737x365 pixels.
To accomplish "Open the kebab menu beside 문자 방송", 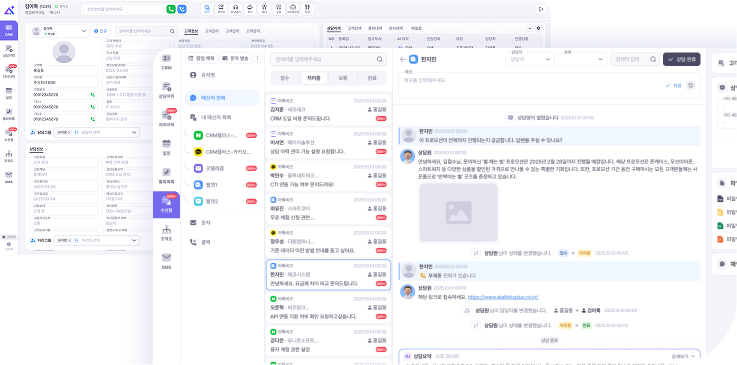I will [x=257, y=58].
